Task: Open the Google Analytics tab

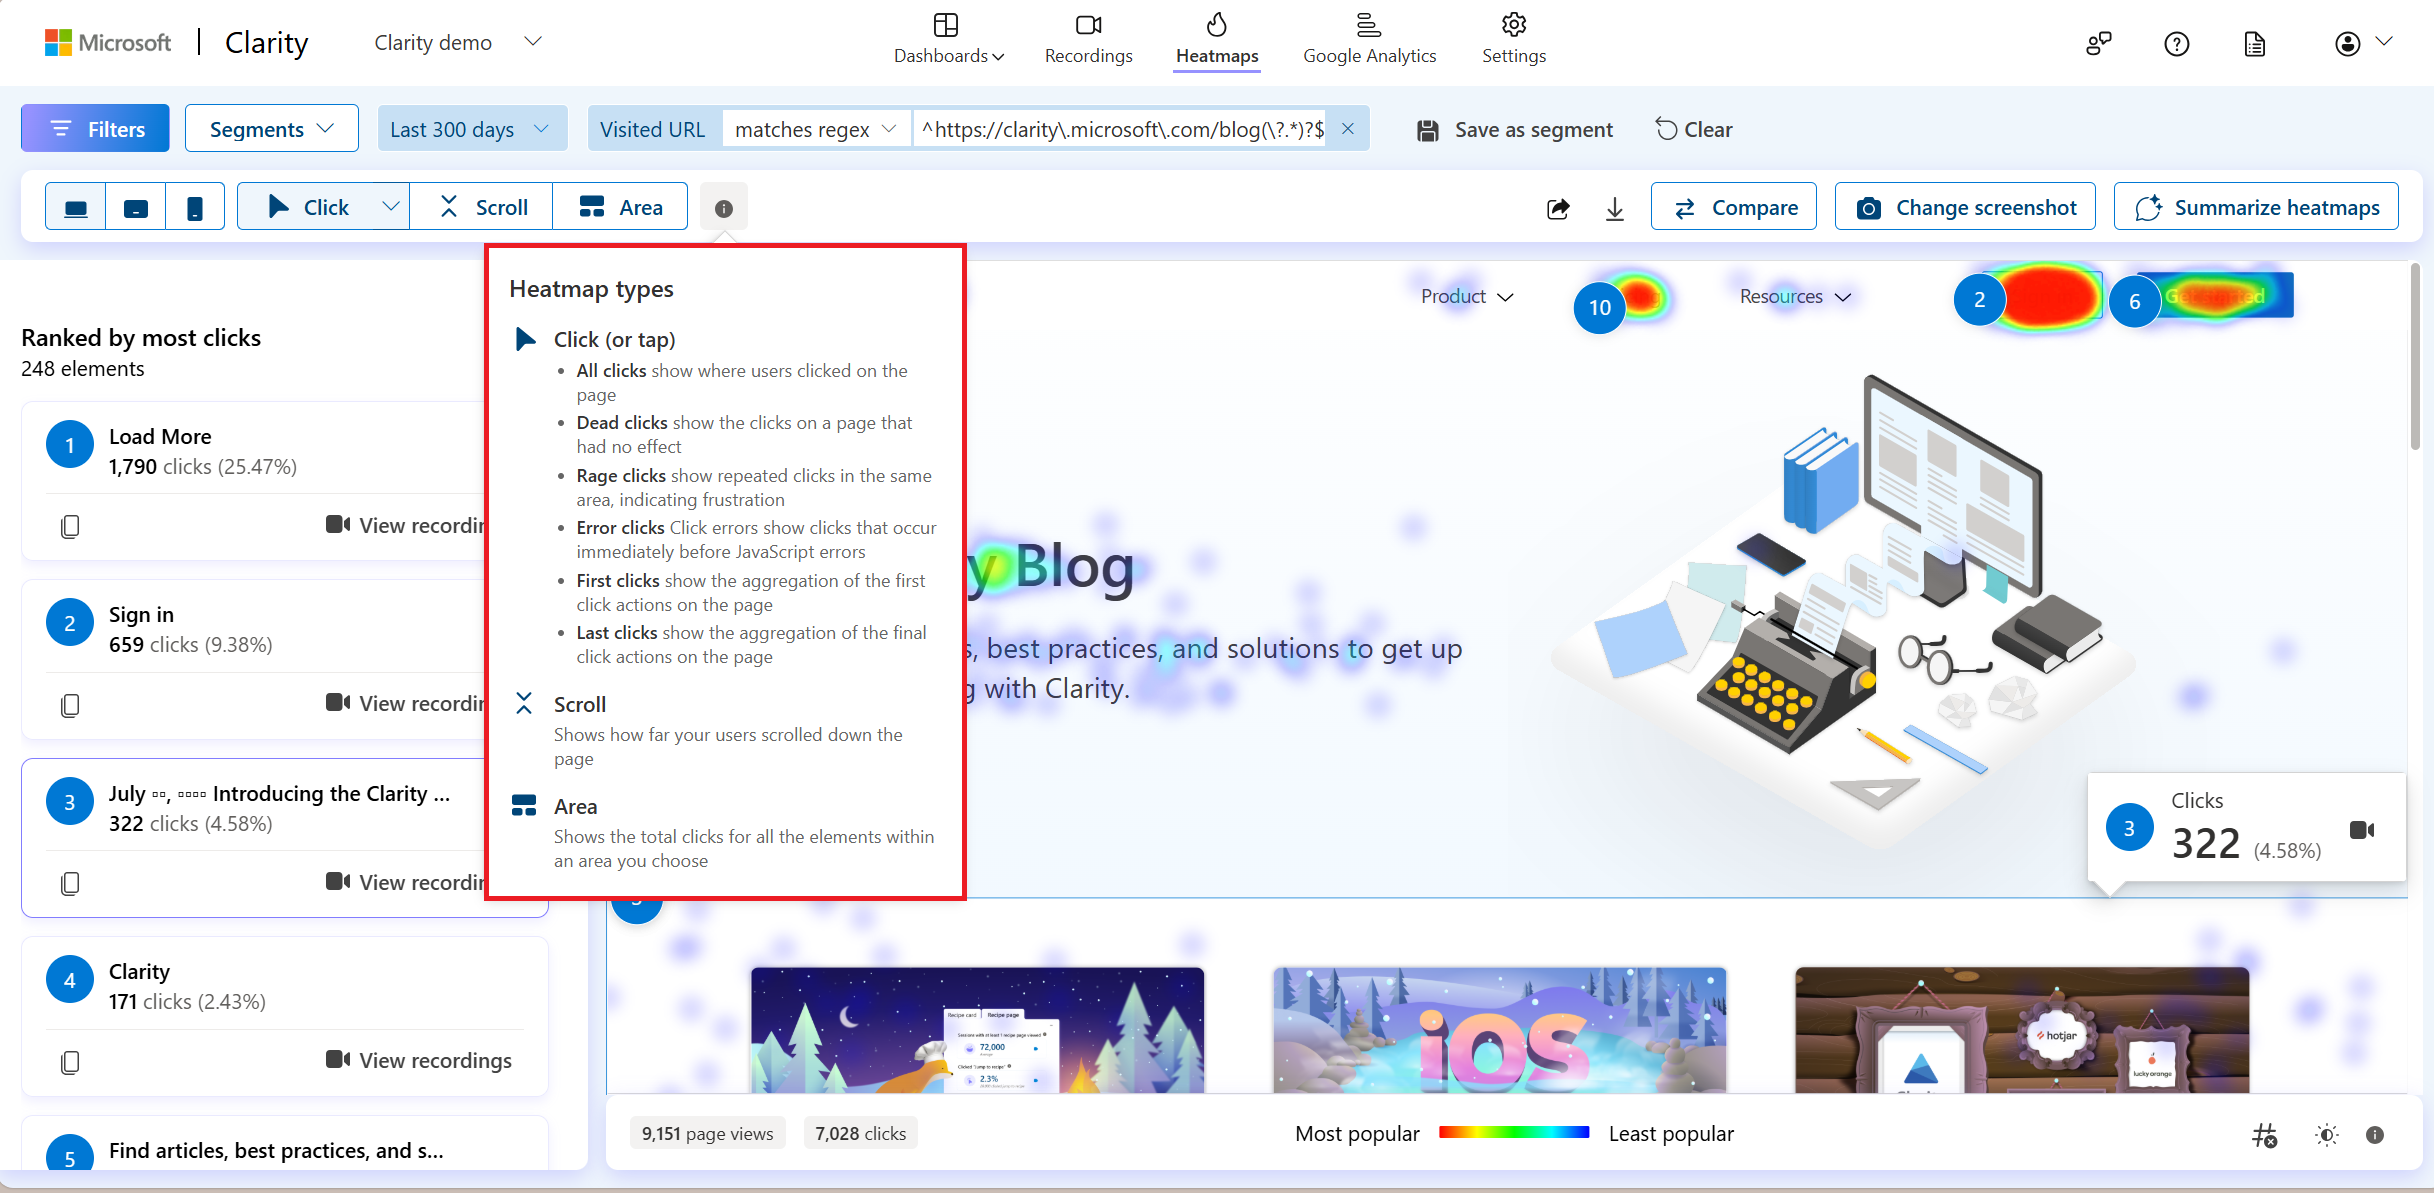Action: [1371, 42]
